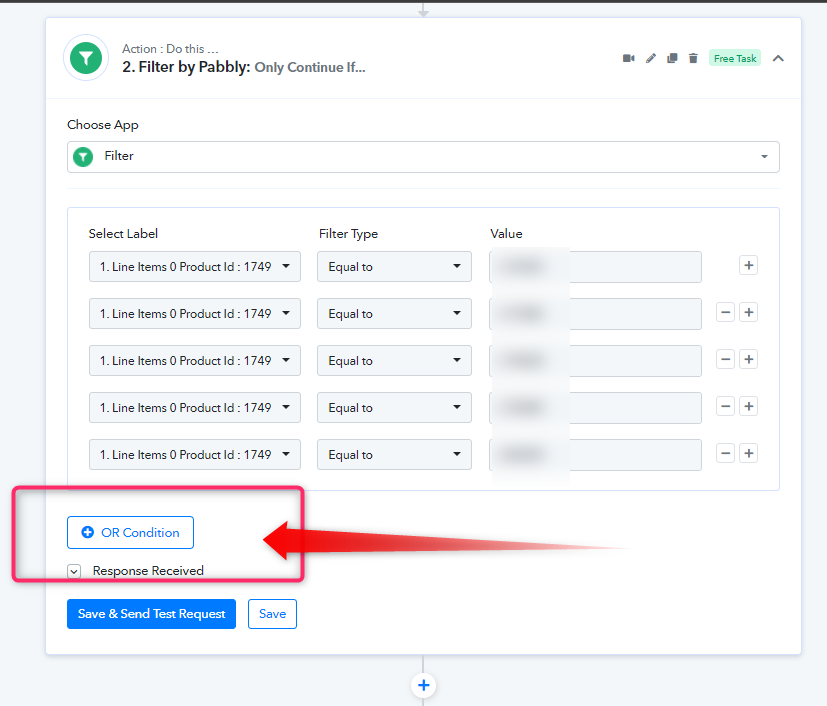Open fifth row Select Label dropdown
This screenshot has height=706, width=827.
[x=195, y=454]
